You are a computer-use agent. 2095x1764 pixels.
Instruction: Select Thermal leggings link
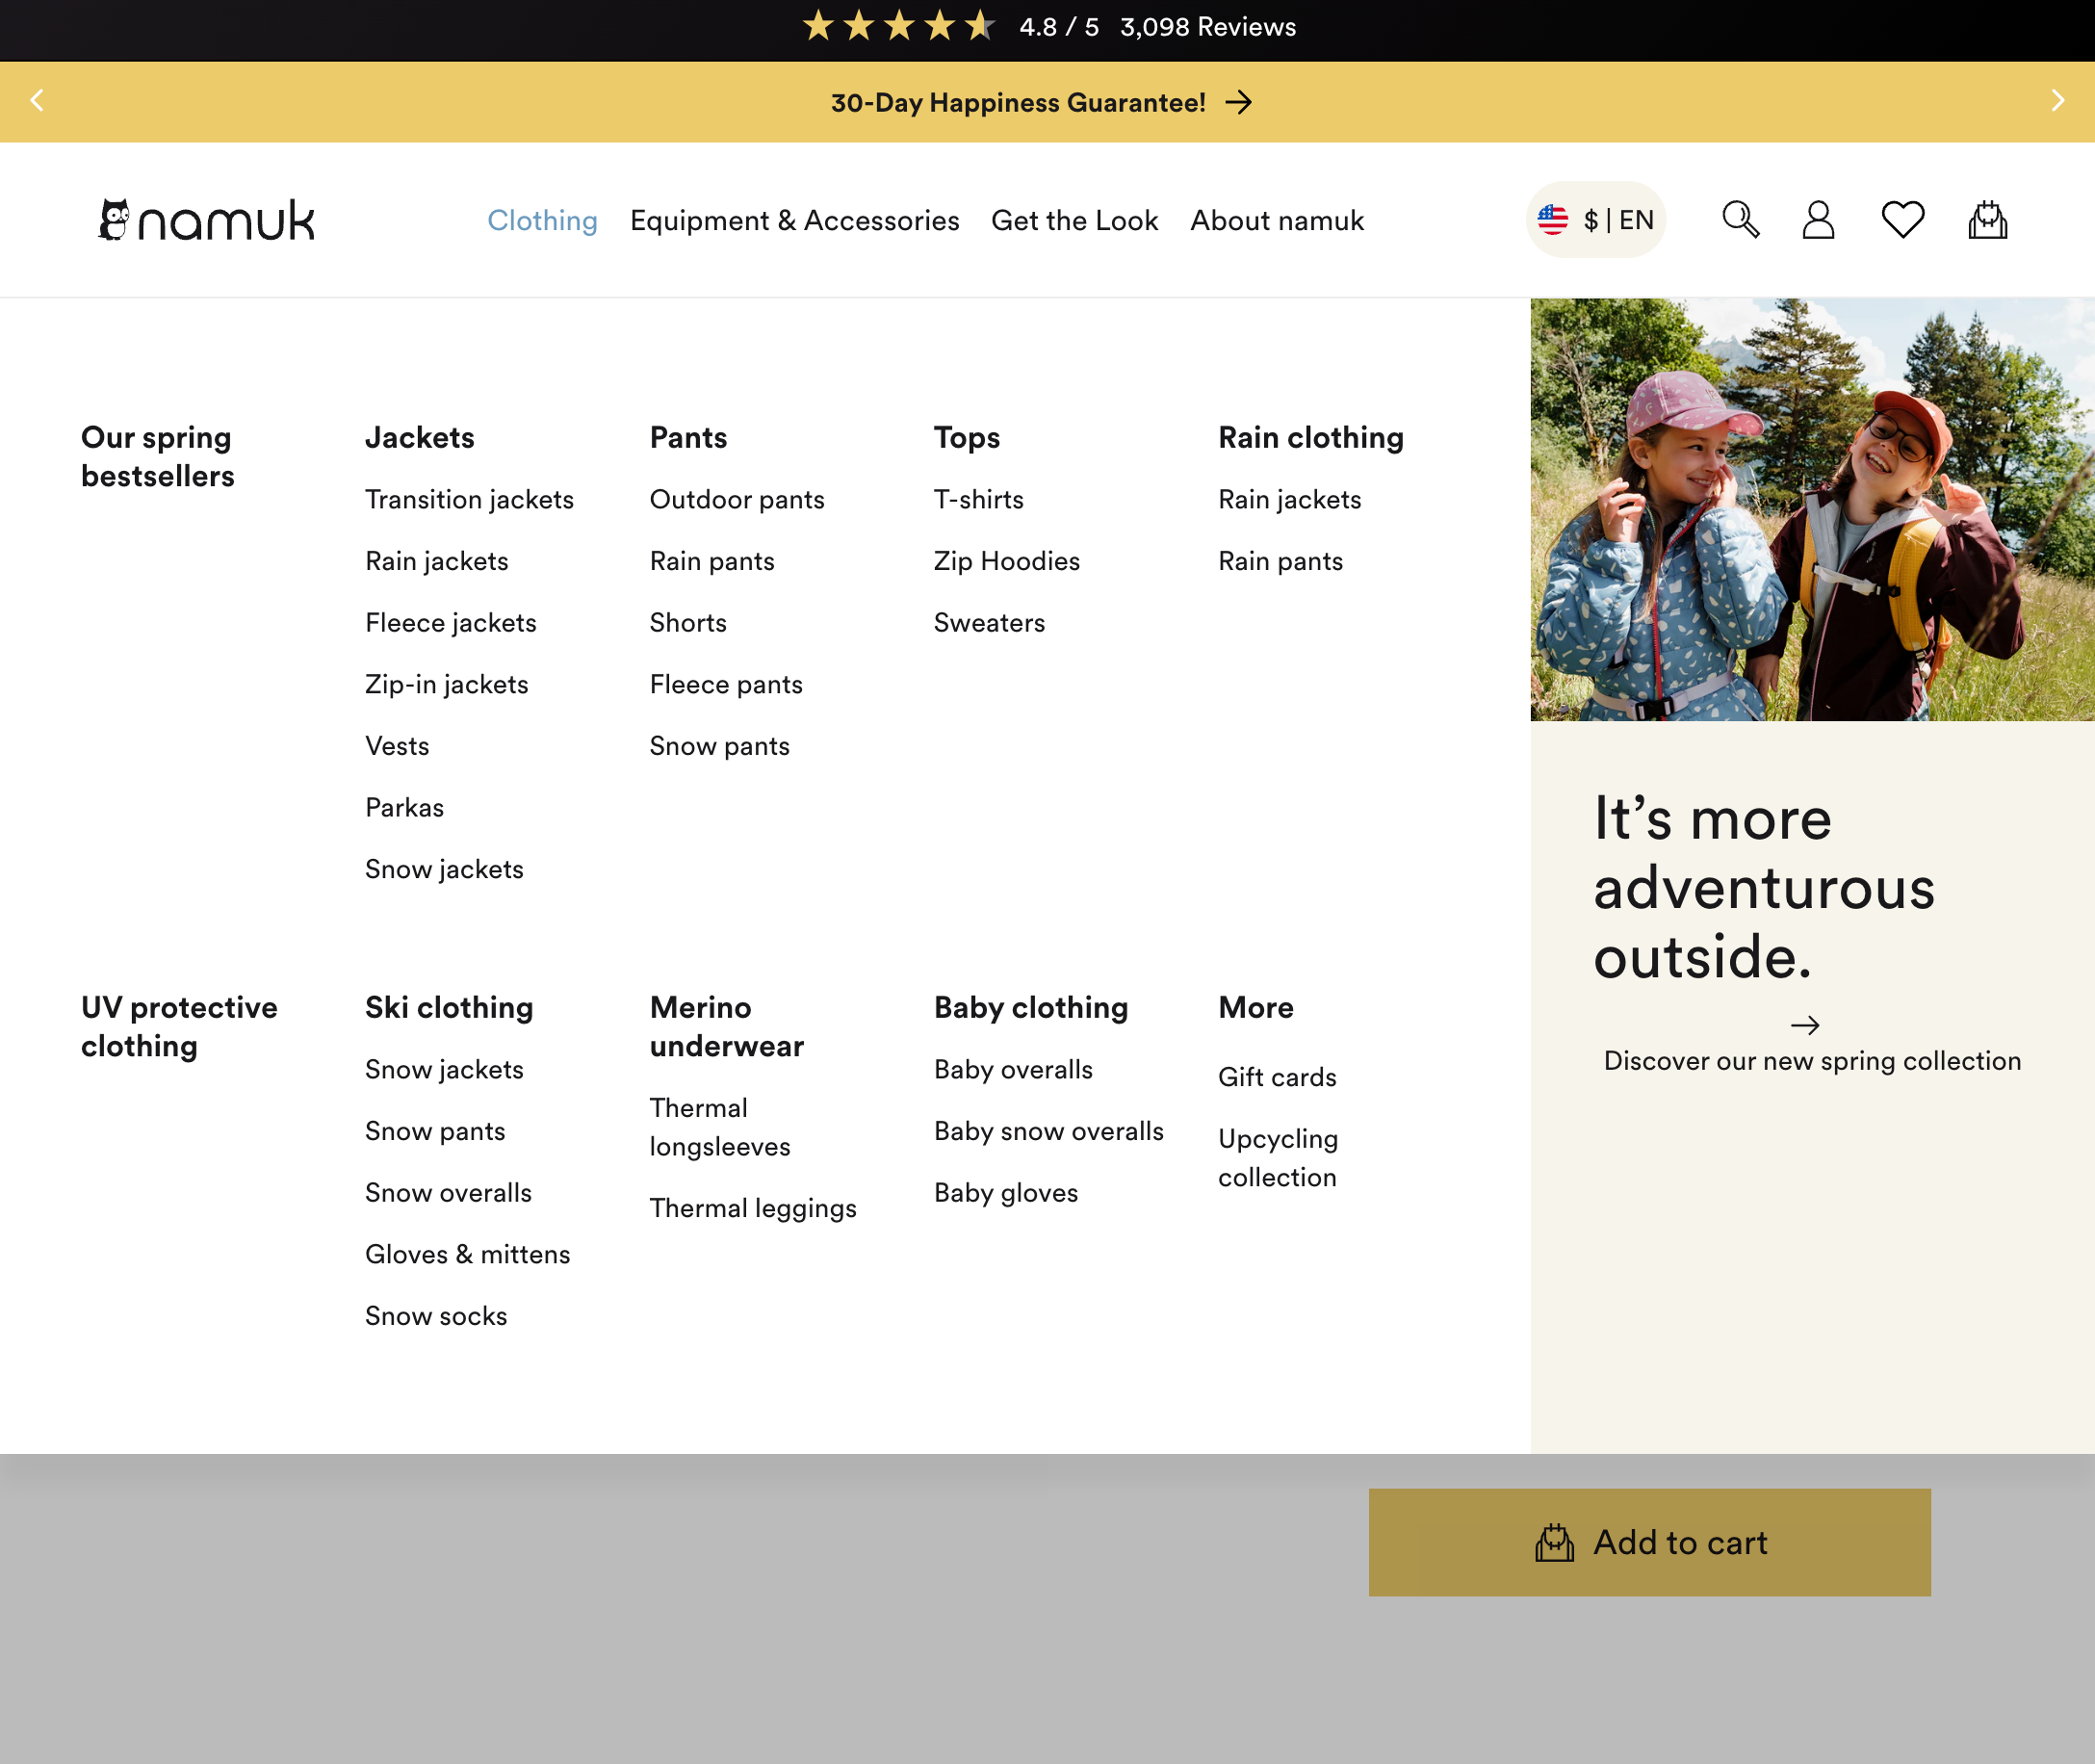tap(753, 1208)
